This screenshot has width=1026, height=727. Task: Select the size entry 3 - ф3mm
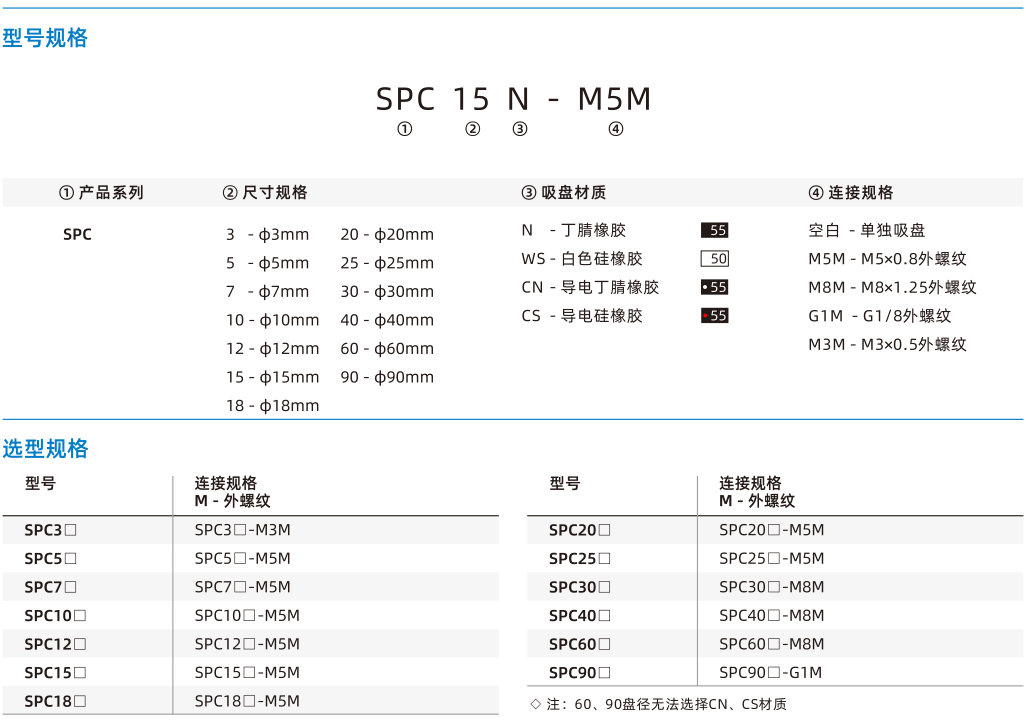pos(268,234)
